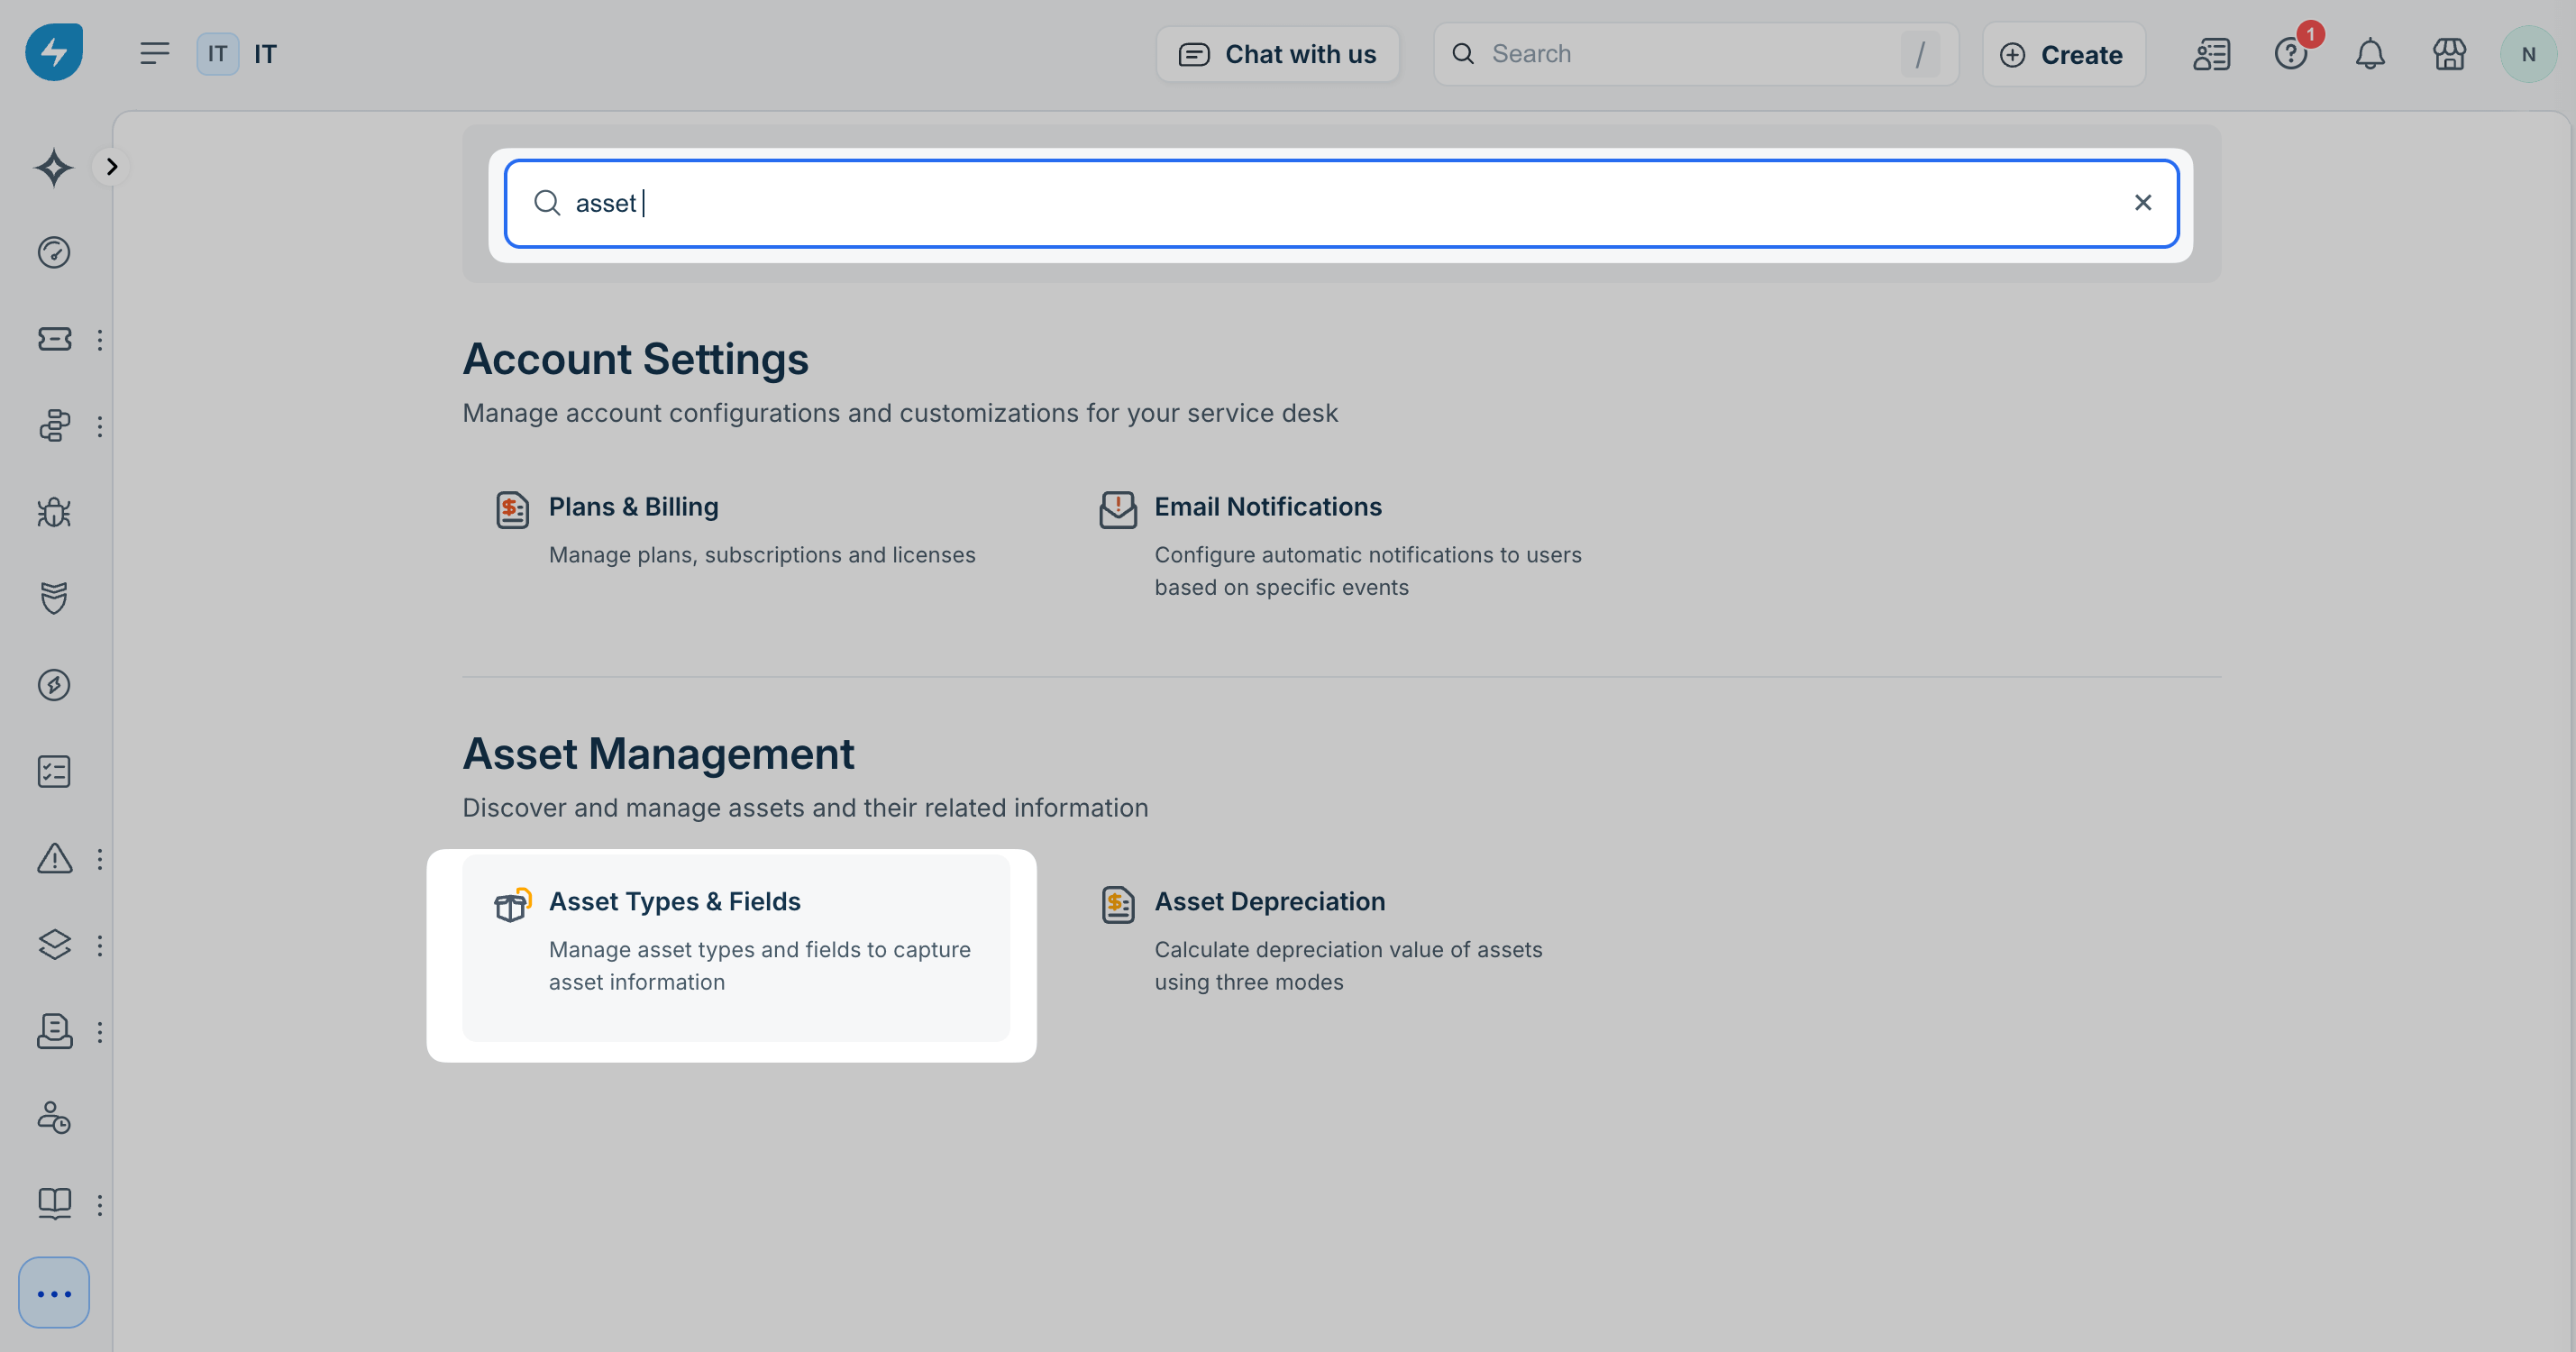Click the Asset Types & Fields box icon
The image size is (2576, 1352).
512,905
